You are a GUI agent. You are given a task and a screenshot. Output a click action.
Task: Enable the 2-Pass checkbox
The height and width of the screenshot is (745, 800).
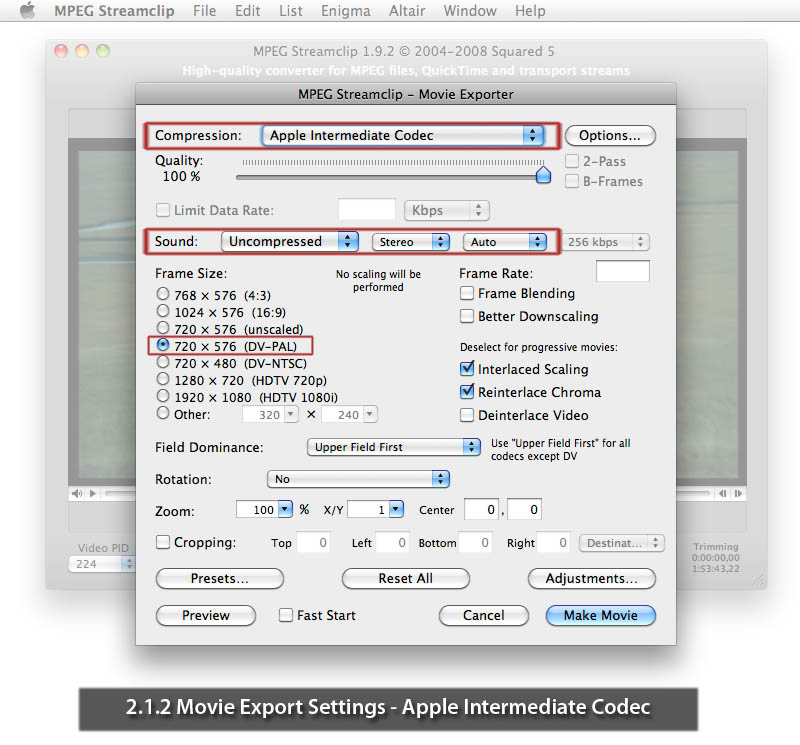pos(572,161)
